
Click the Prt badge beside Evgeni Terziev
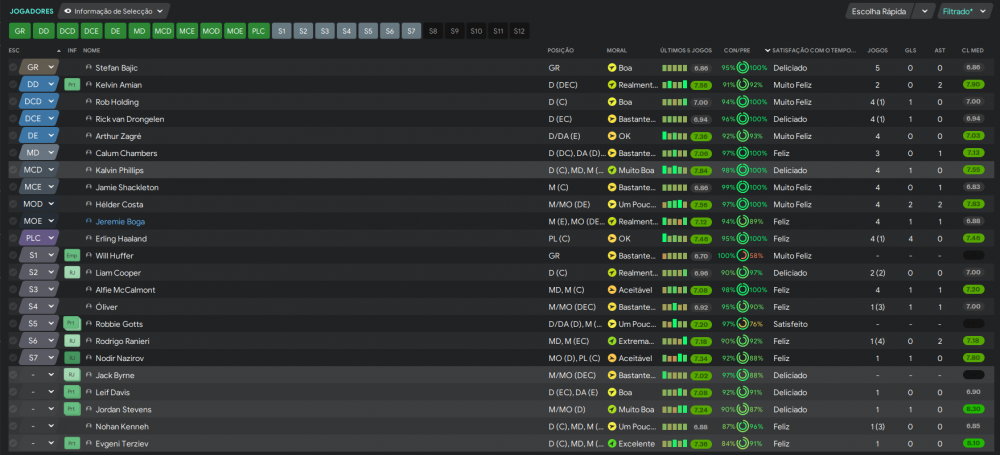(x=72, y=444)
